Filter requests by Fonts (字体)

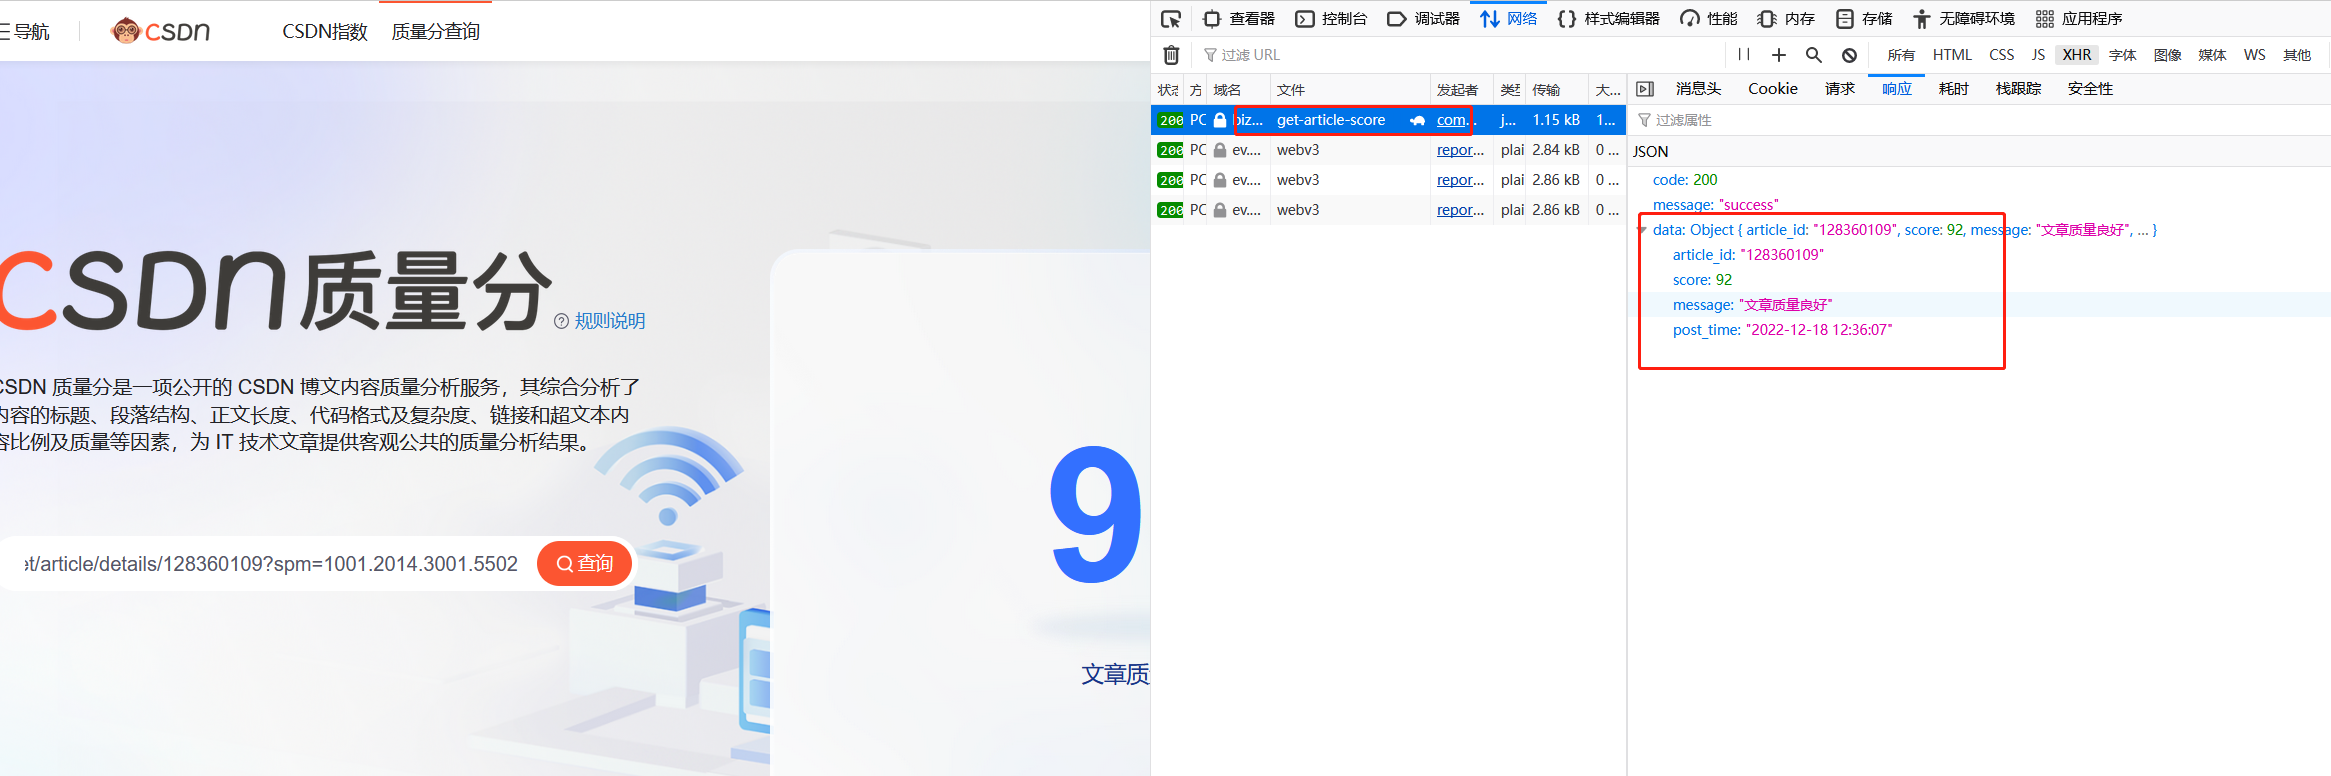[2123, 55]
